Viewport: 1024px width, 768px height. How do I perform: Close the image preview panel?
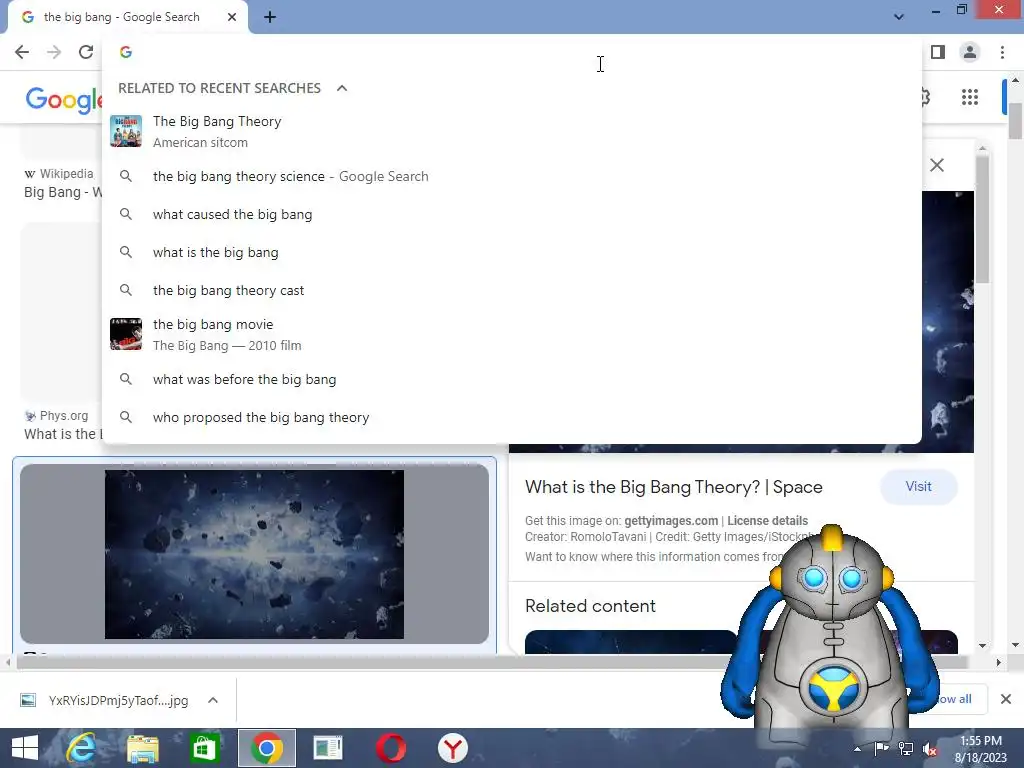(937, 165)
